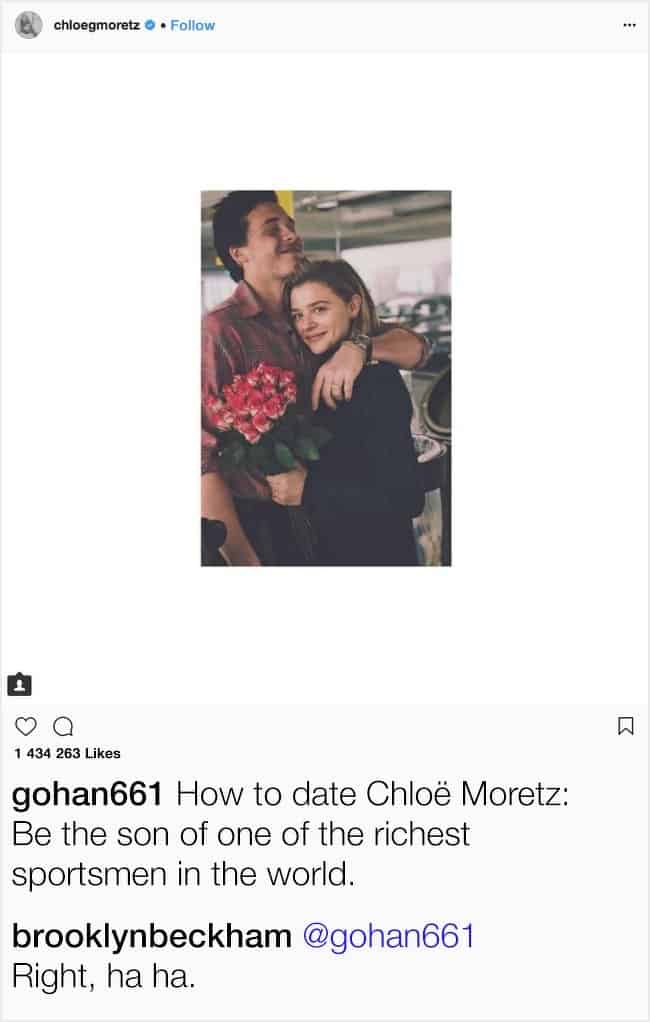Click the dot separator before Follow
The image size is (650, 1022).
click(163, 26)
